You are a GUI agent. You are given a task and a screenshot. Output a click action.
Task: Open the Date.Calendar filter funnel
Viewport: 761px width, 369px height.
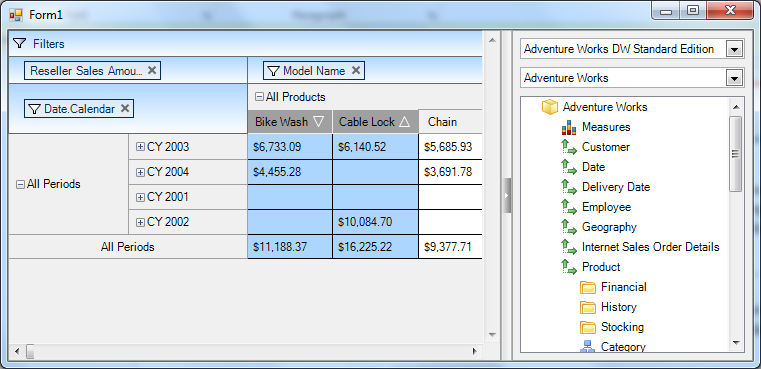pyautogui.click(x=35, y=109)
